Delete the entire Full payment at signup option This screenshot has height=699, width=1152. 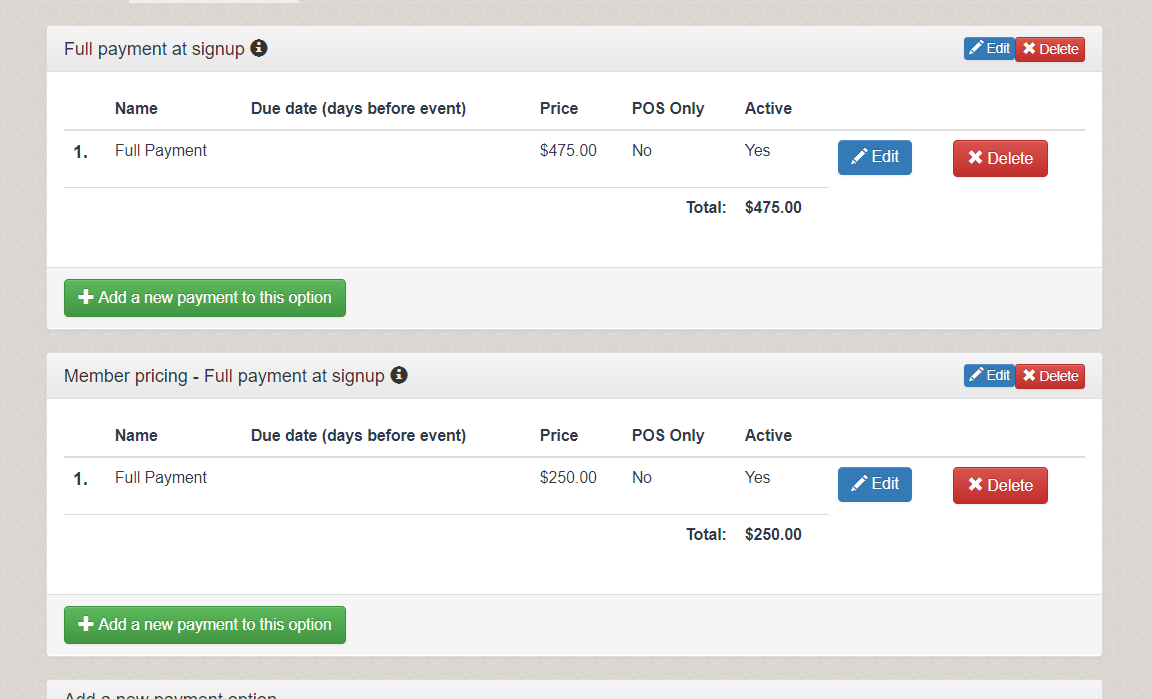[1049, 48]
